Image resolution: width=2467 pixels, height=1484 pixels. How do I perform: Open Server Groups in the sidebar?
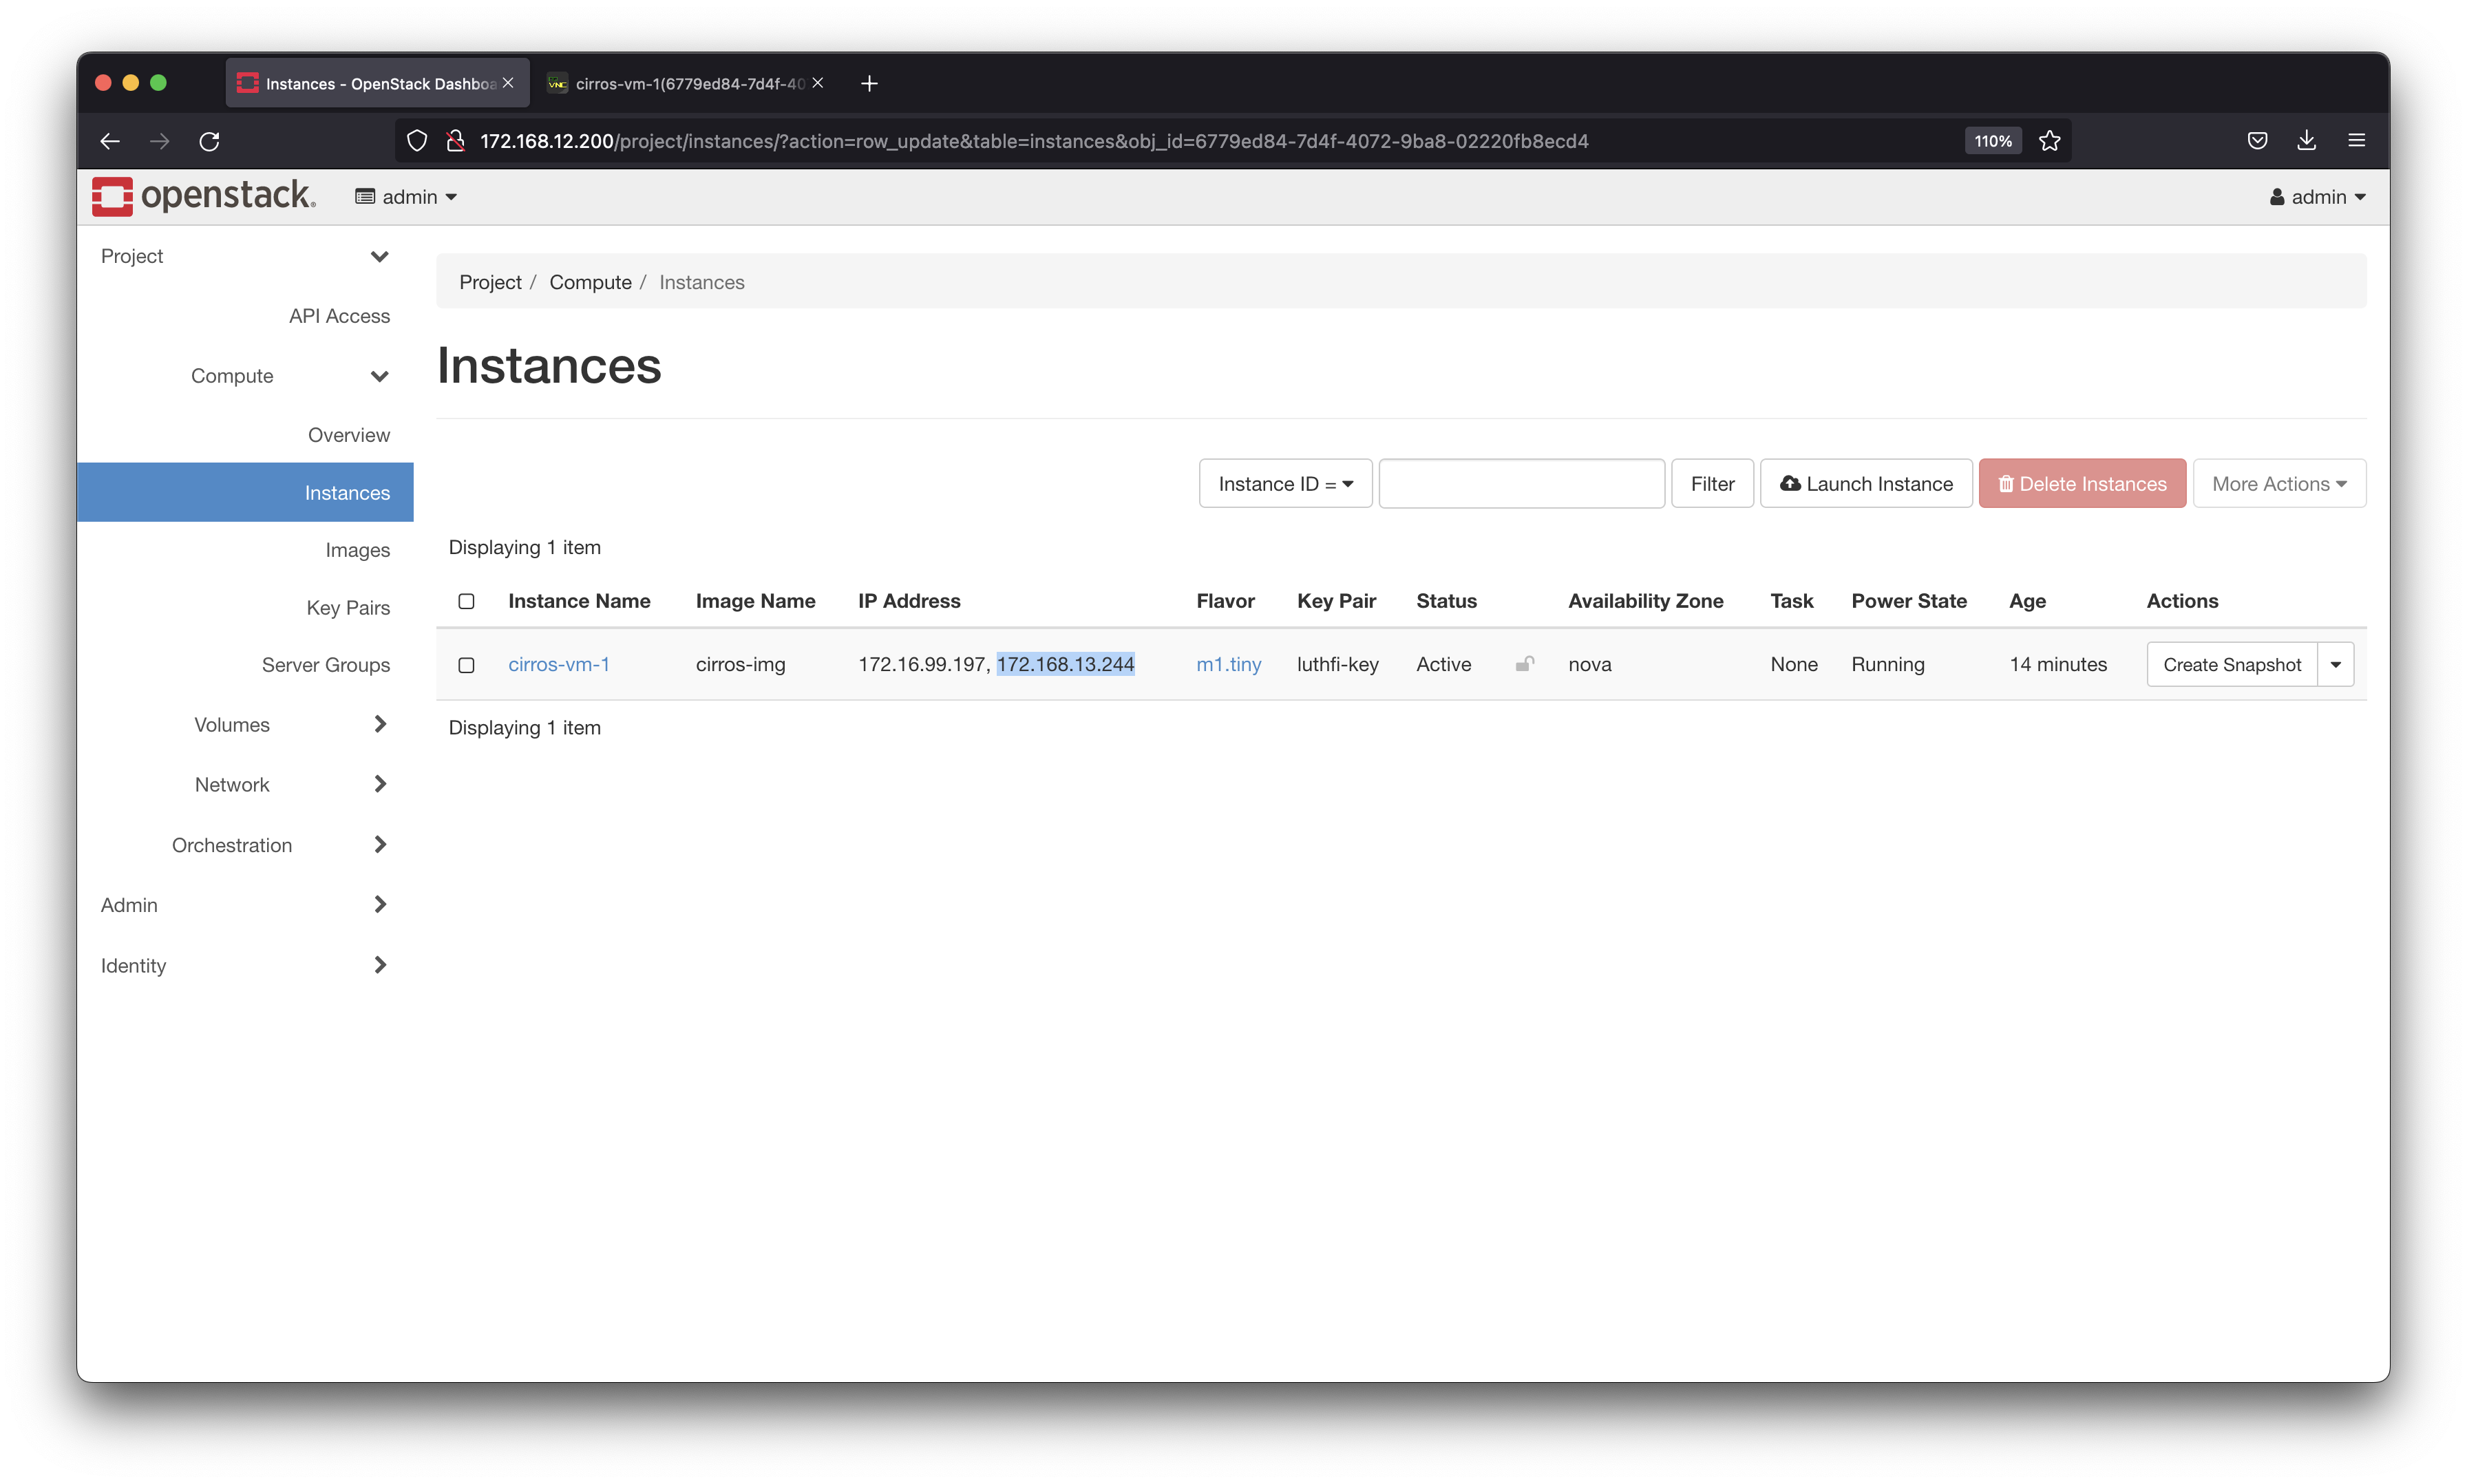(x=325, y=665)
